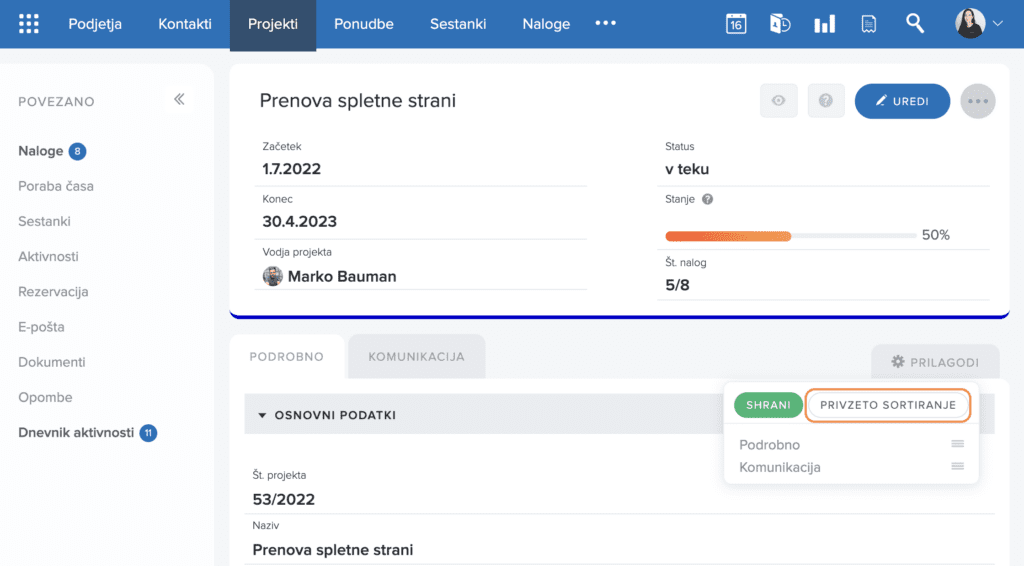This screenshot has height=566, width=1024.
Task: Open the apps grid menu
Action: (29, 24)
